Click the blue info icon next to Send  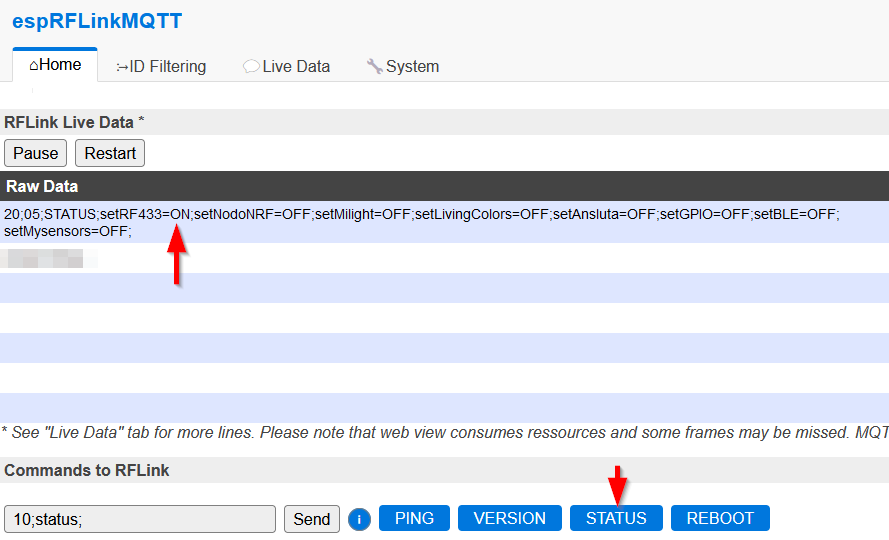[359, 519]
